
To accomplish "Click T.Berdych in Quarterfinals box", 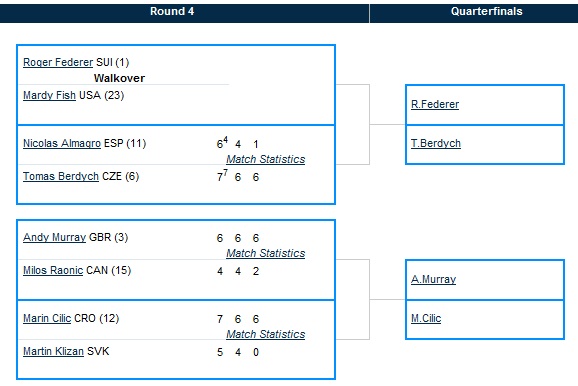I will click(x=436, y=143).
